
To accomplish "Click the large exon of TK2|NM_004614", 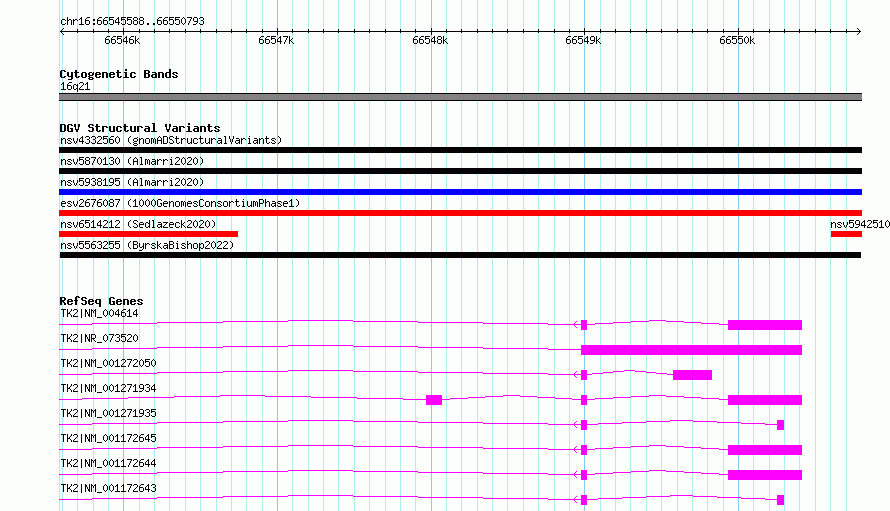I will point(765,325).
